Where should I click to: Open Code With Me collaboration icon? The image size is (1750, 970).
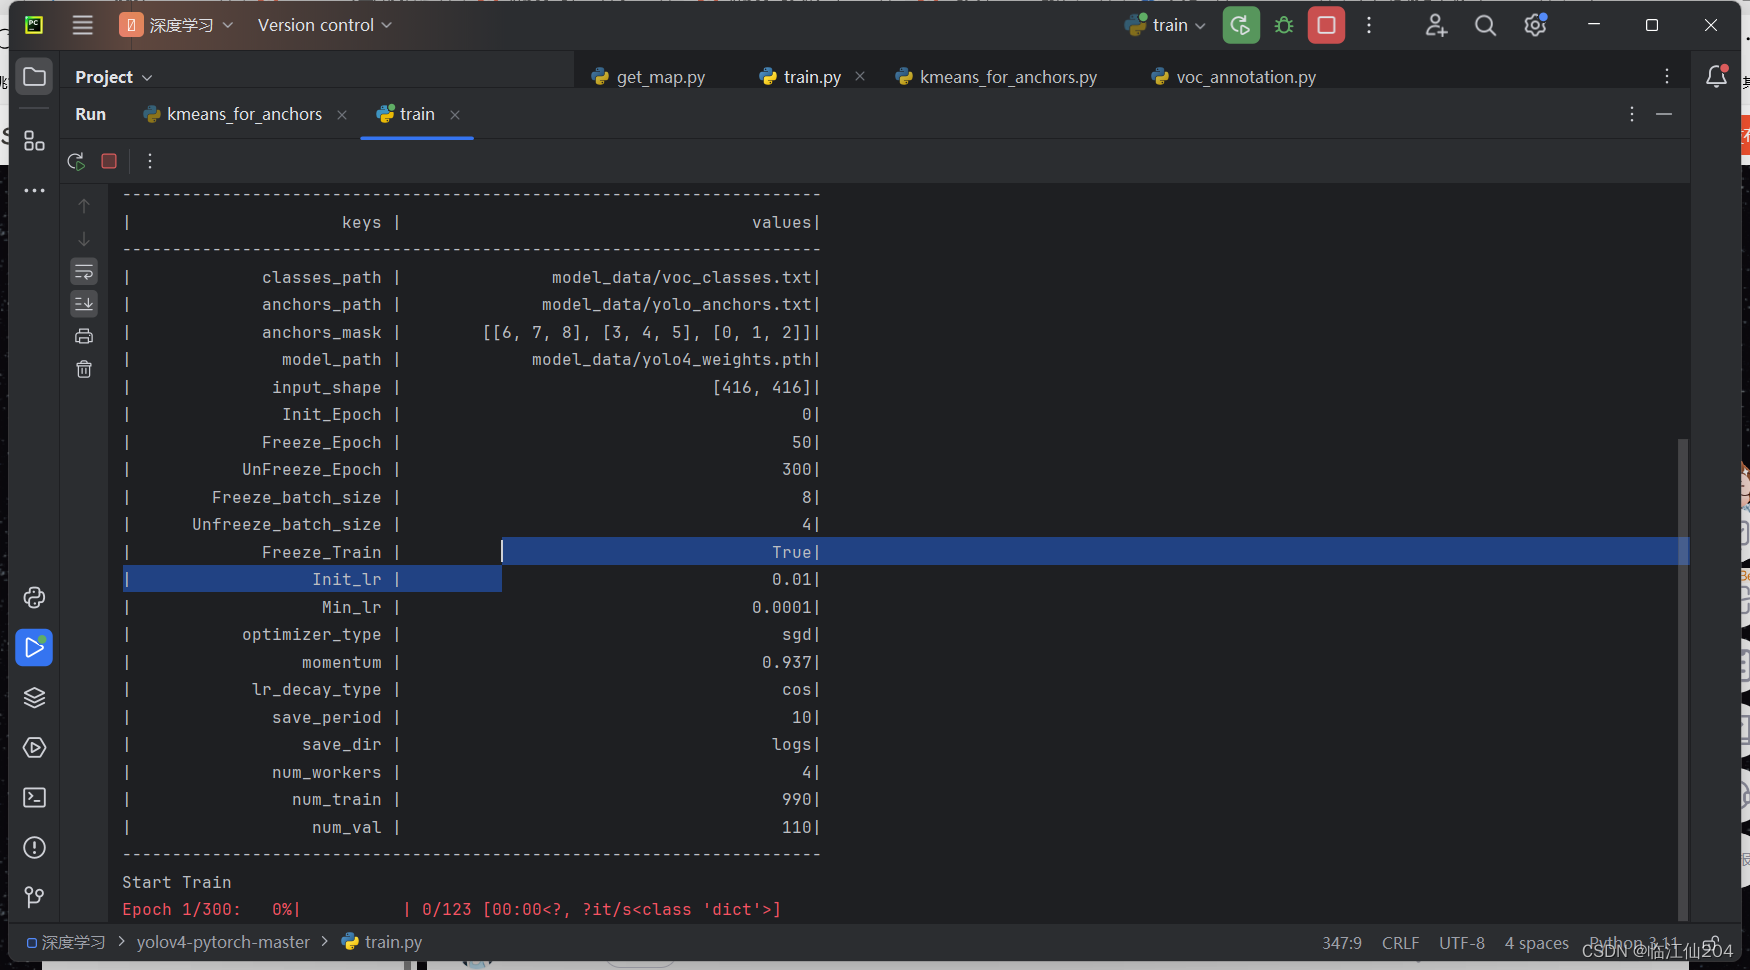1436,25
